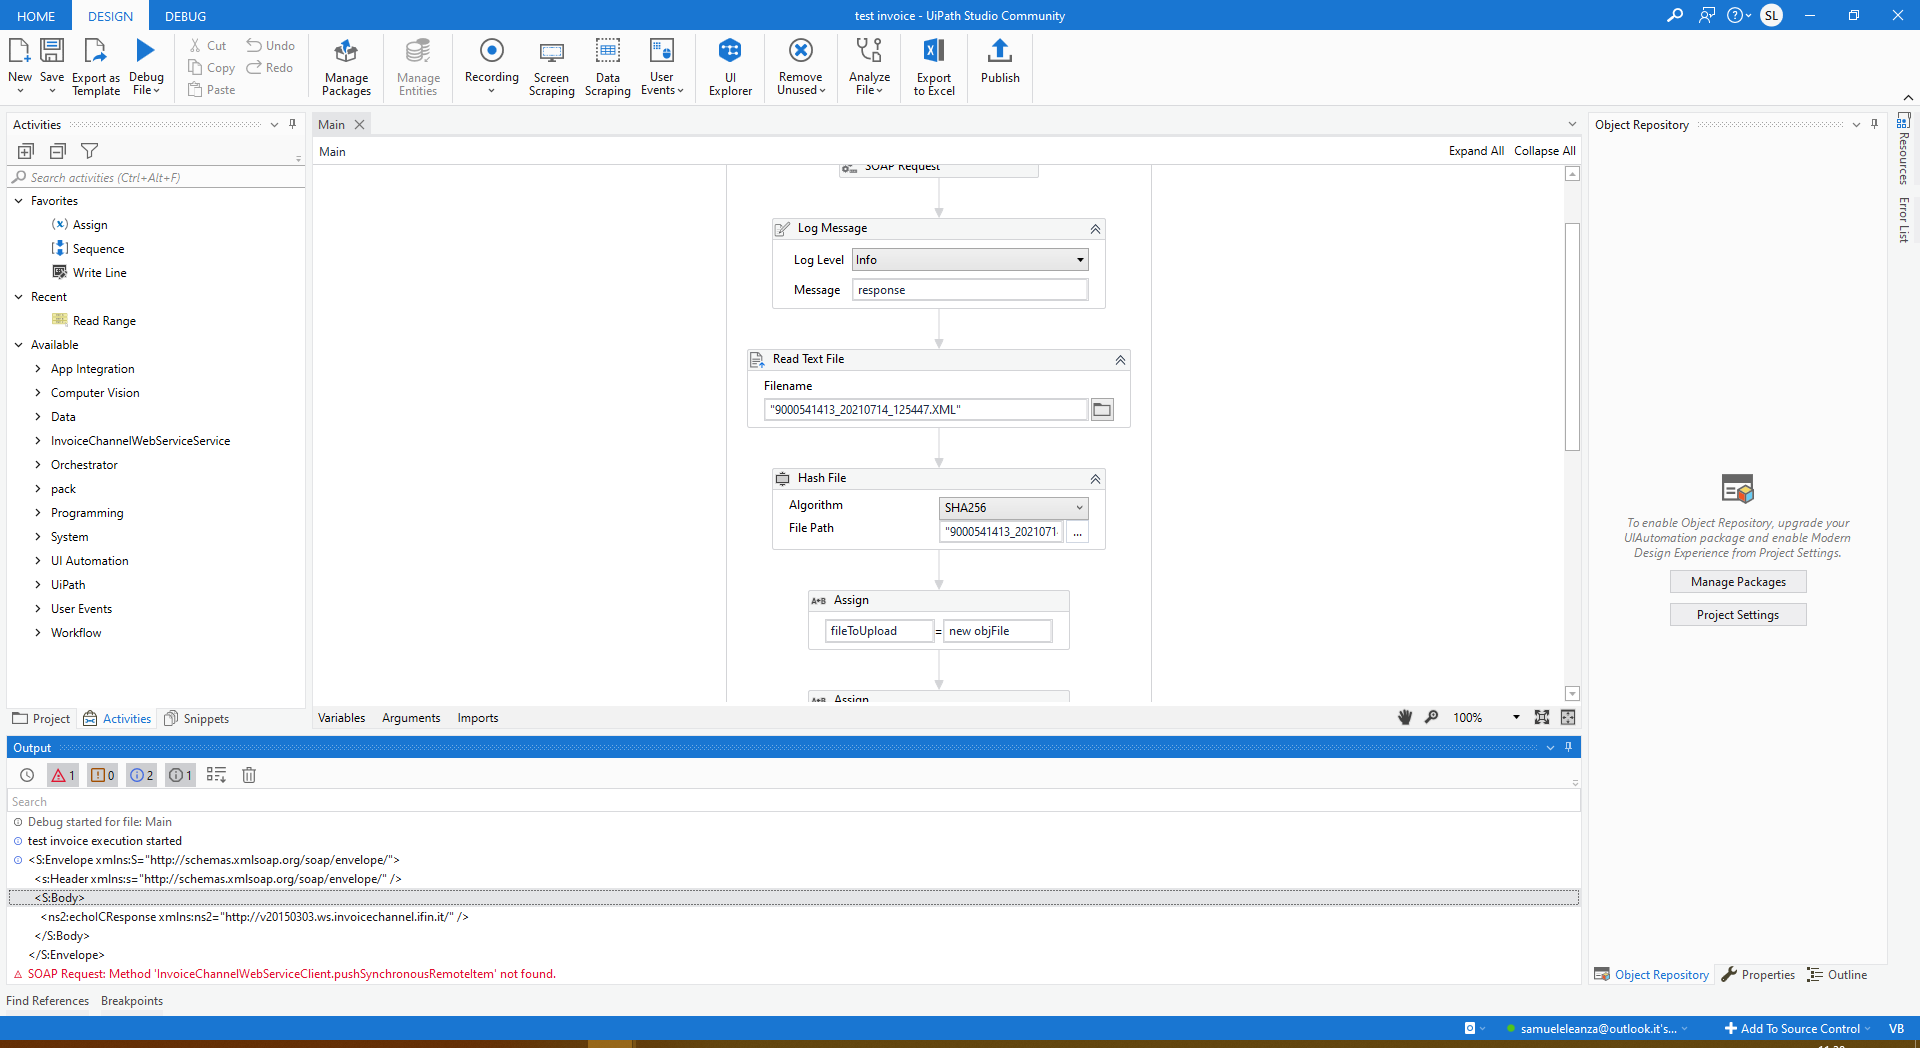
Task: Switch to the DEBUG ribbon tab
Action: point(185,16)
